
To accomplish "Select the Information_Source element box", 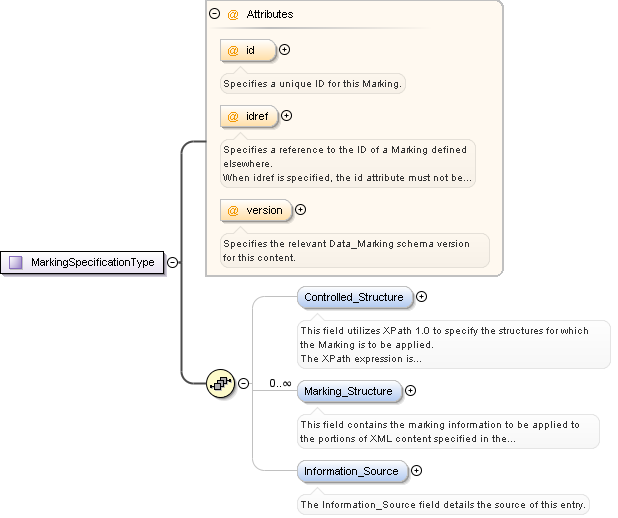I will click(351, 471).
